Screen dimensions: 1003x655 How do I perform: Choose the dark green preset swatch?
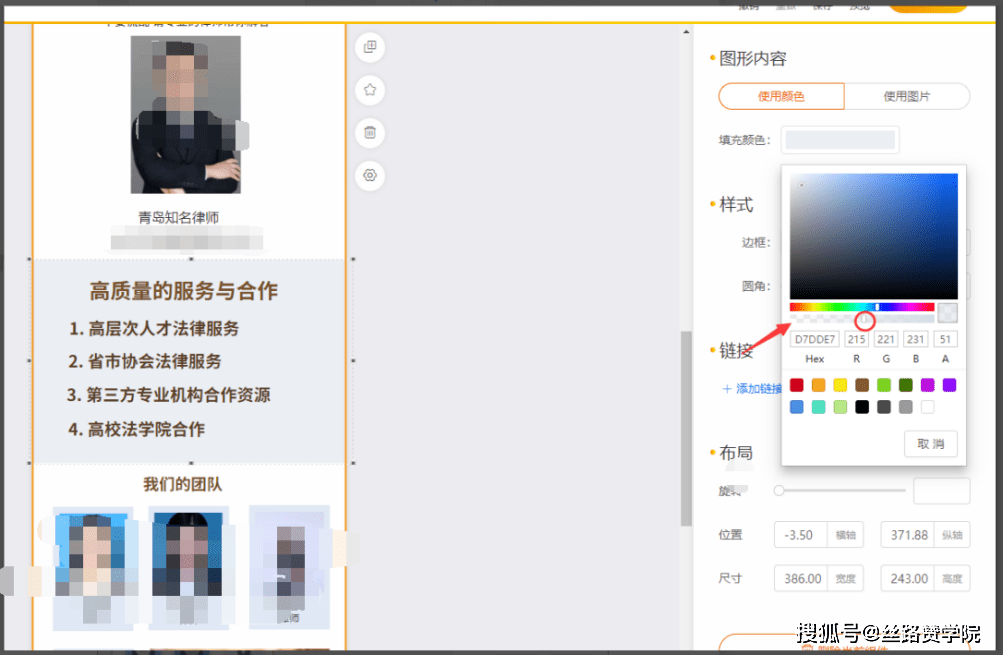point(906,385)
